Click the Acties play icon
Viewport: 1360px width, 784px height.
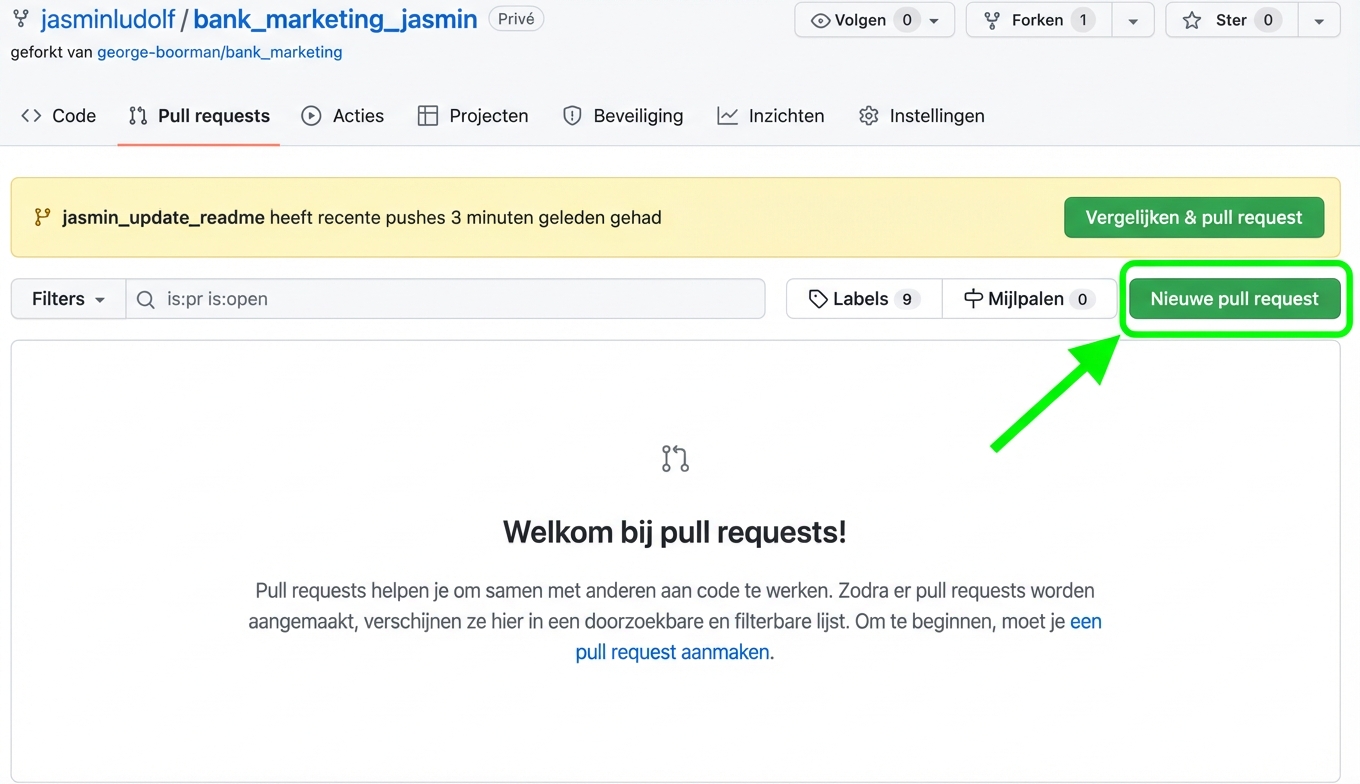(311, 115)
